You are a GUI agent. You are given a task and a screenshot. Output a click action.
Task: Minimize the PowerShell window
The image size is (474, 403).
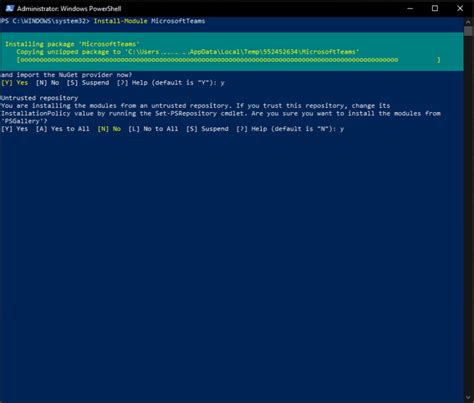410,8
